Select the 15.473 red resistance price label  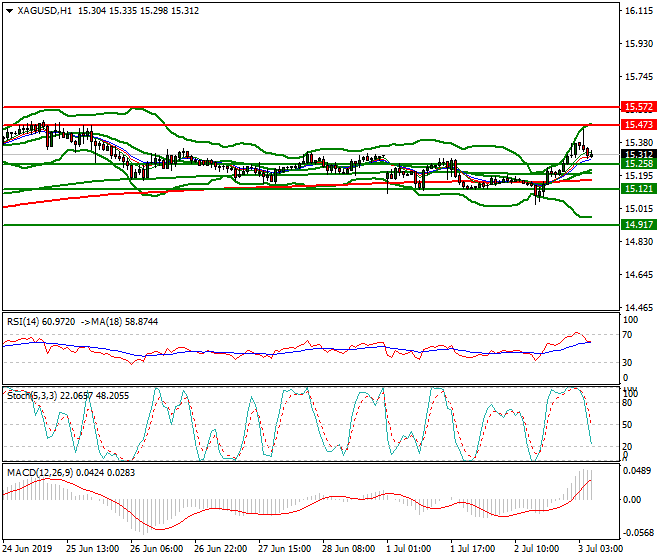point(639,125)
